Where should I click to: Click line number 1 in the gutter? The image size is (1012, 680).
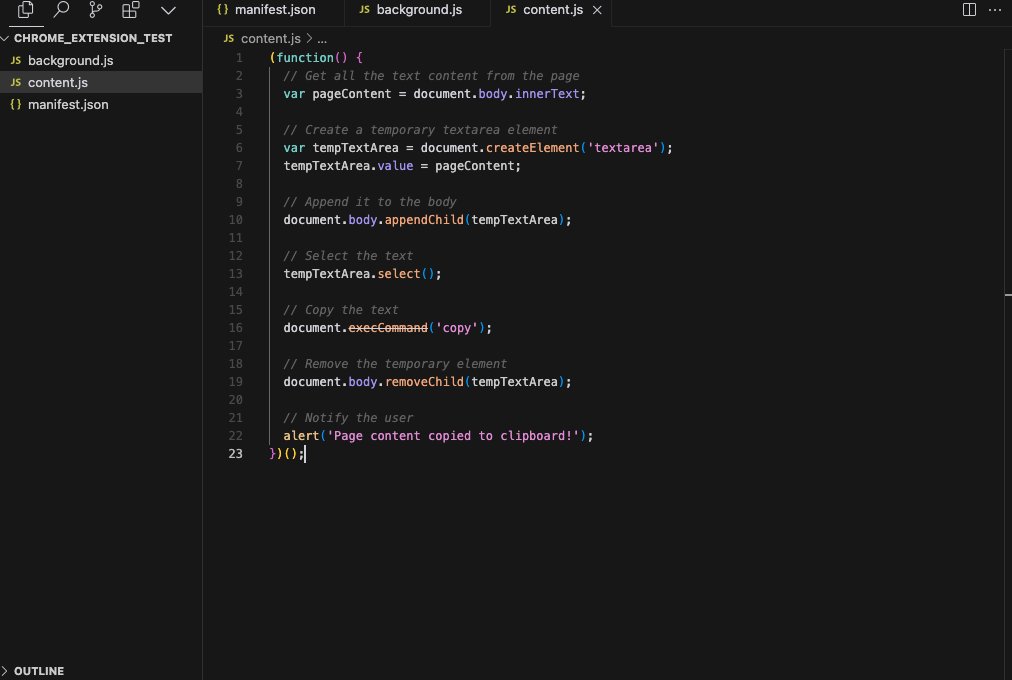click(x=239, y=58)
